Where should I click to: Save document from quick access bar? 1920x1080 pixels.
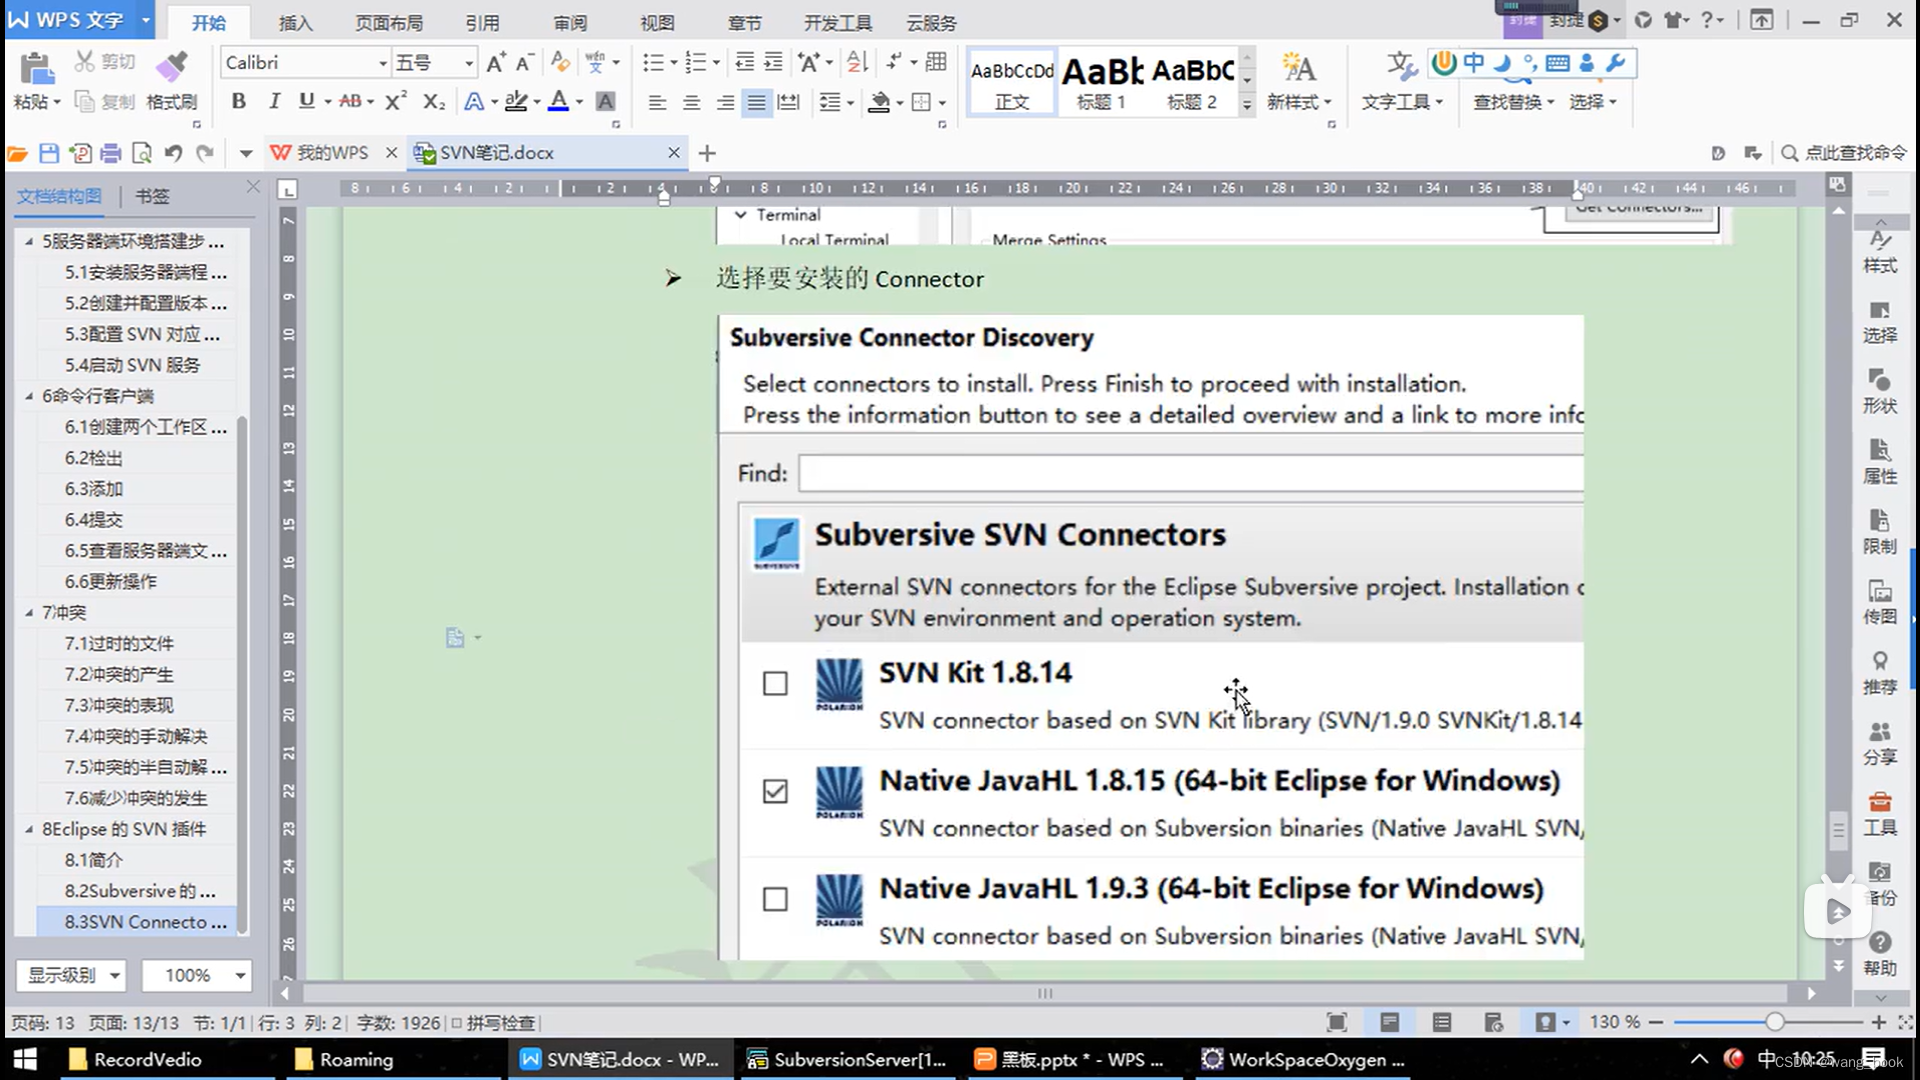click(49, 153)
